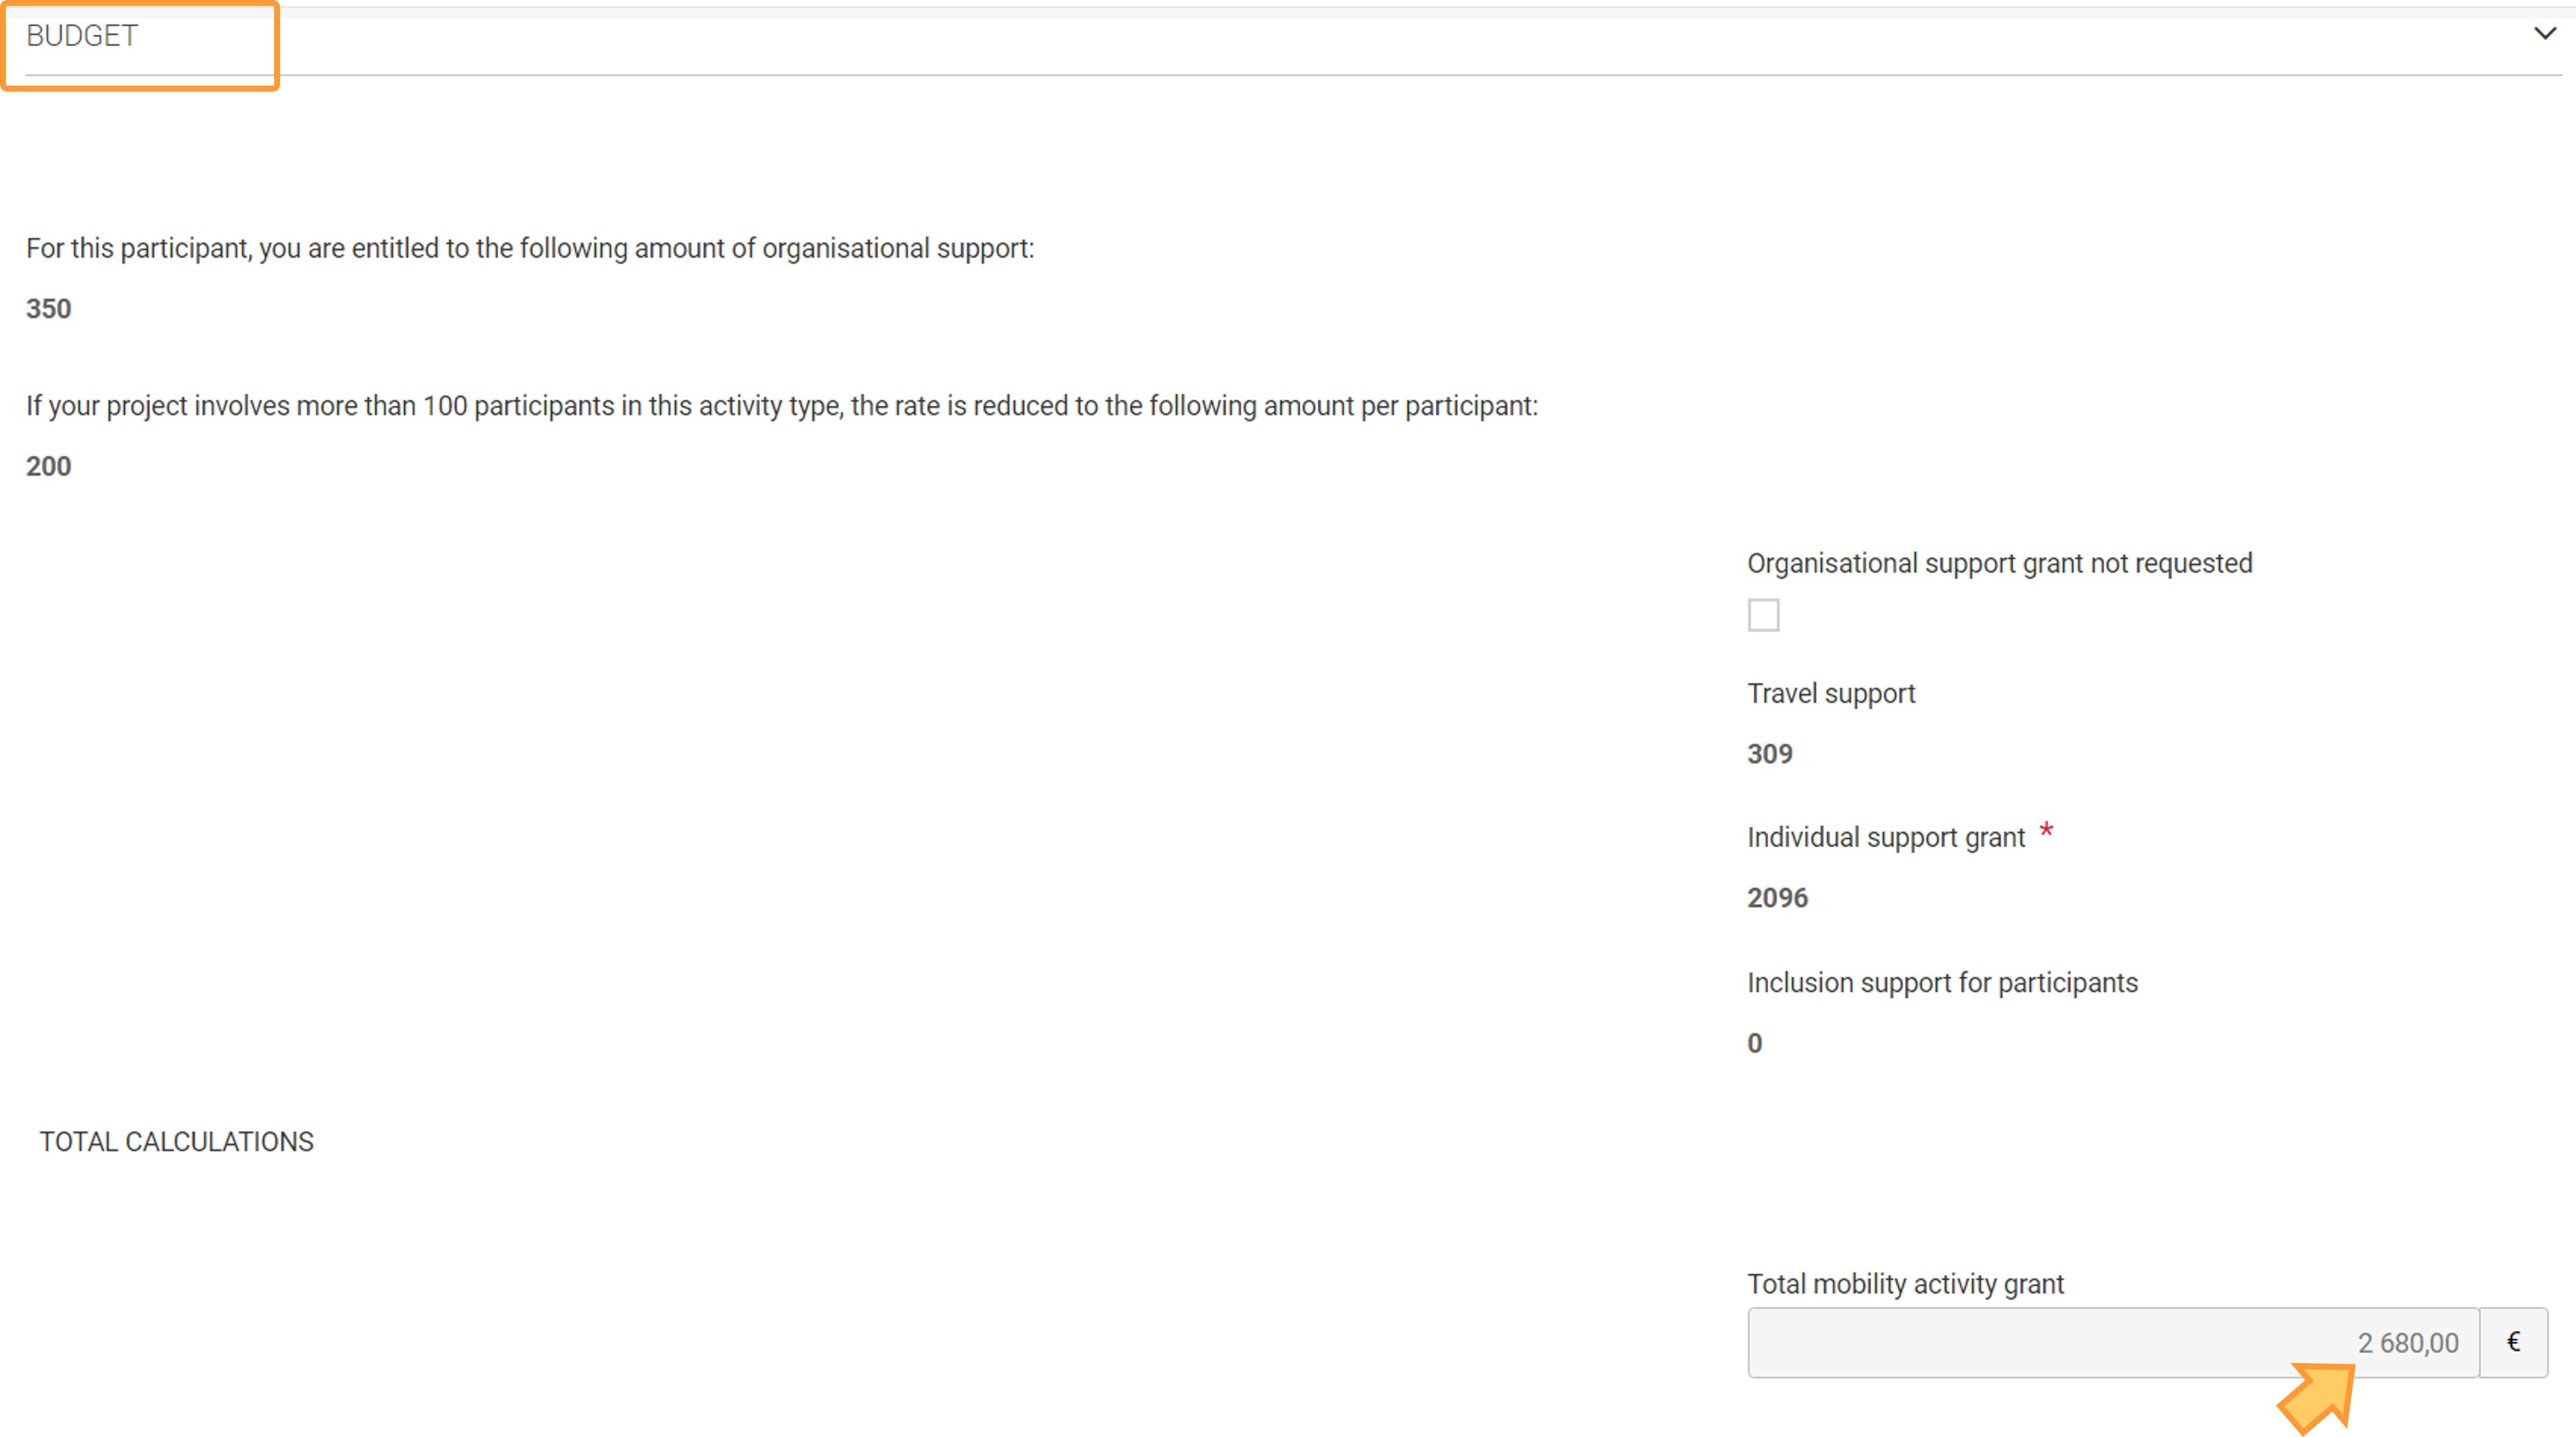Screen dimensions: 2576x1437
Task: Click the Individual support grant label
Action: (x=1885, y=837)
